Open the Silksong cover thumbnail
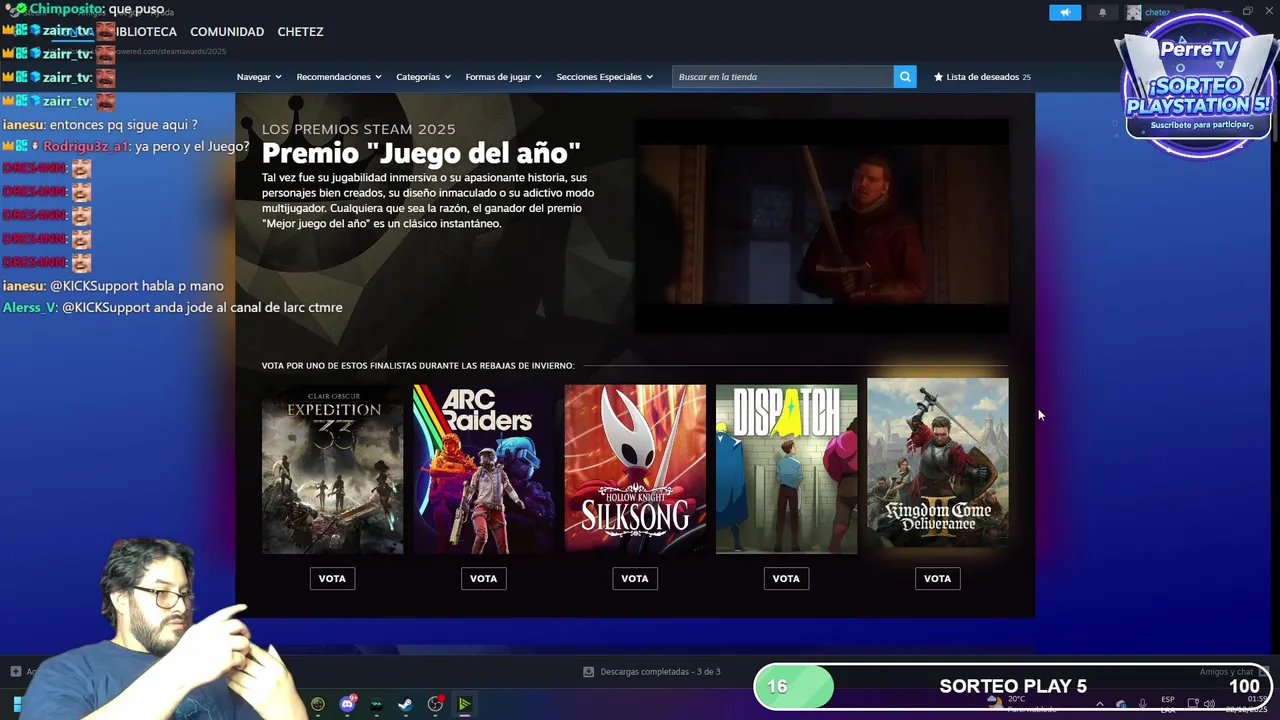Screen dimensions: 1280x720 tap(635, 469)
